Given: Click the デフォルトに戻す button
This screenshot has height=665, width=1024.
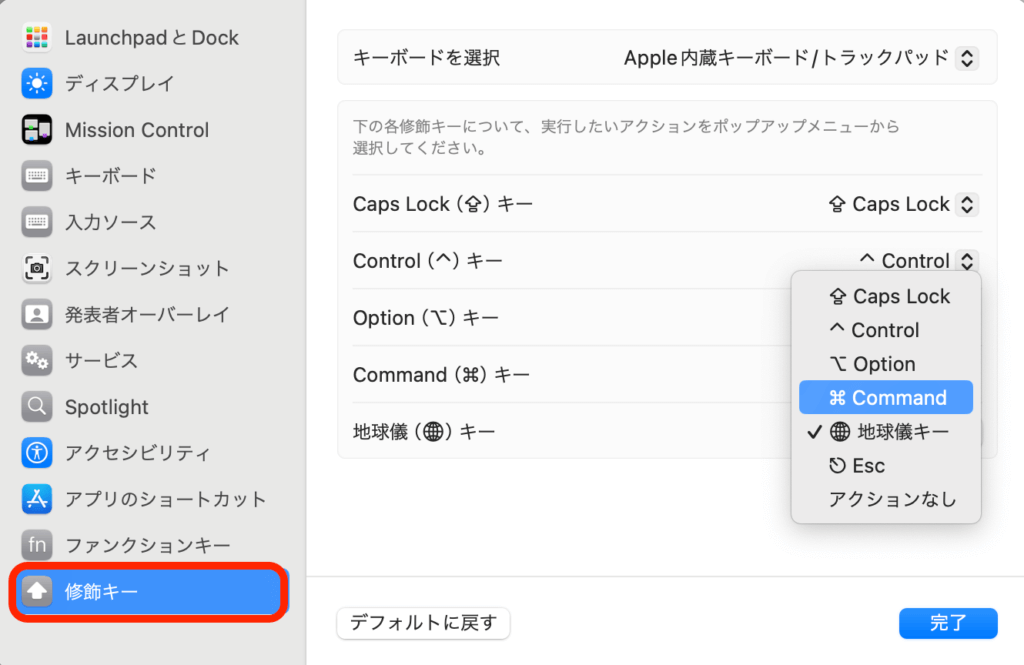Looking at the screenshot, I should pyautogui.click(x=423, y=623).
